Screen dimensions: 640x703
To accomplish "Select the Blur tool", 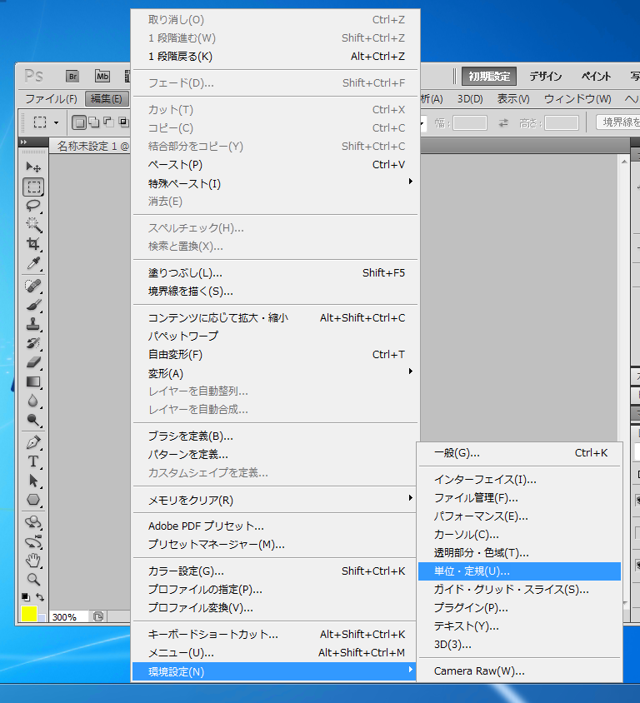I will coord(33,401).
